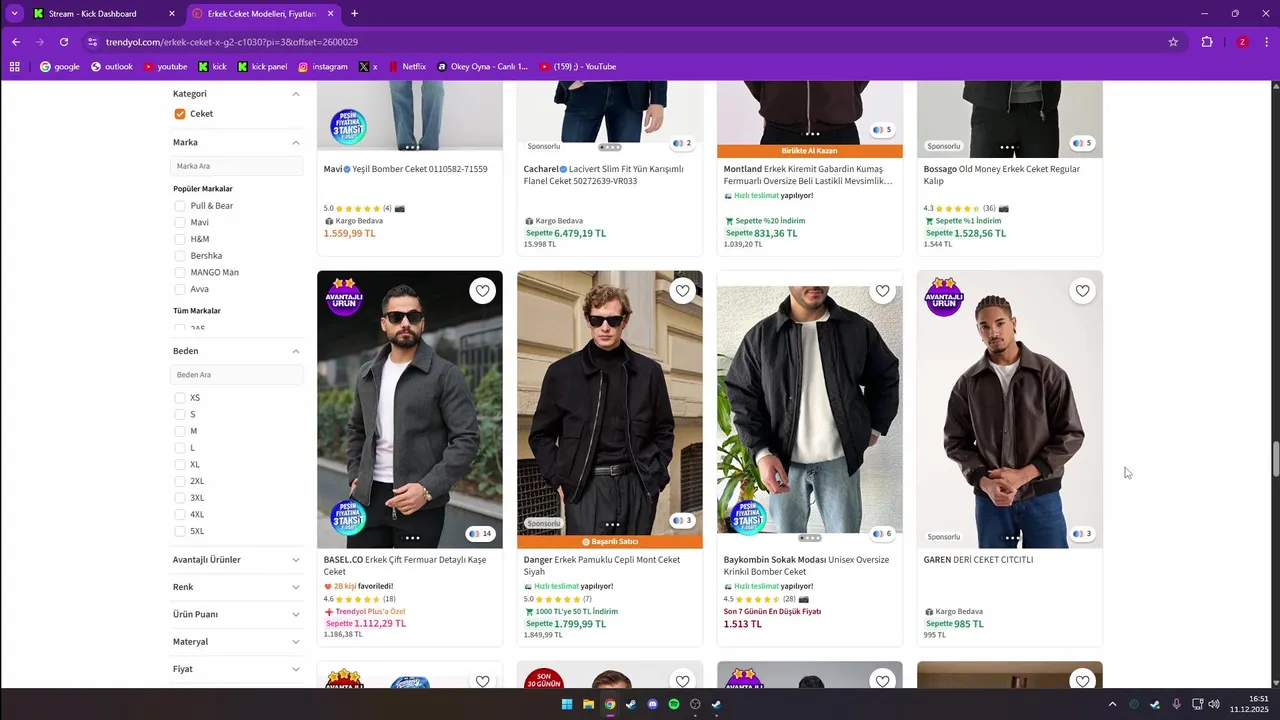Open a new browser tab
1280x720 pixels.
click(x=354, y=14)
